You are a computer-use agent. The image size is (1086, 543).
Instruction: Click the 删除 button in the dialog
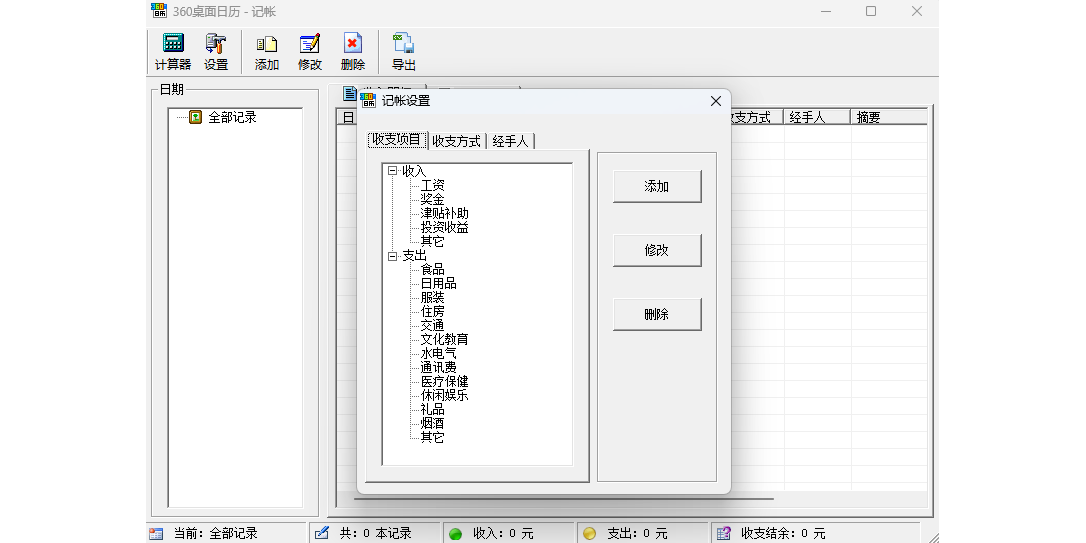tap(657, 314)
